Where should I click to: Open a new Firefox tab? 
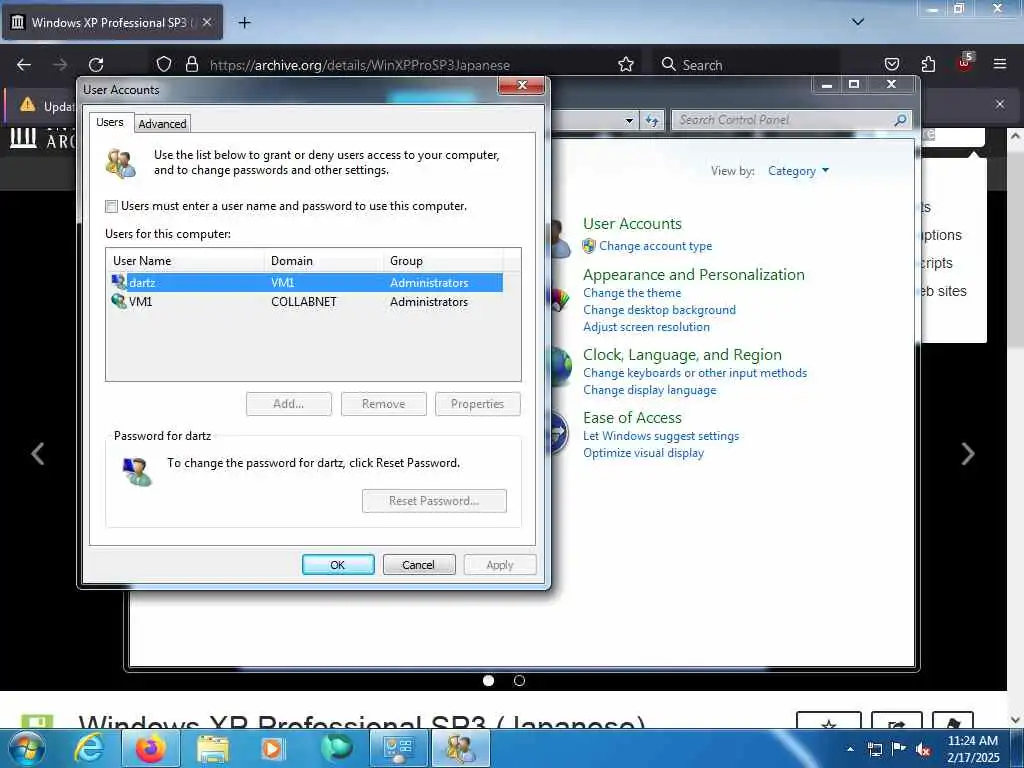tap(244, 23)
